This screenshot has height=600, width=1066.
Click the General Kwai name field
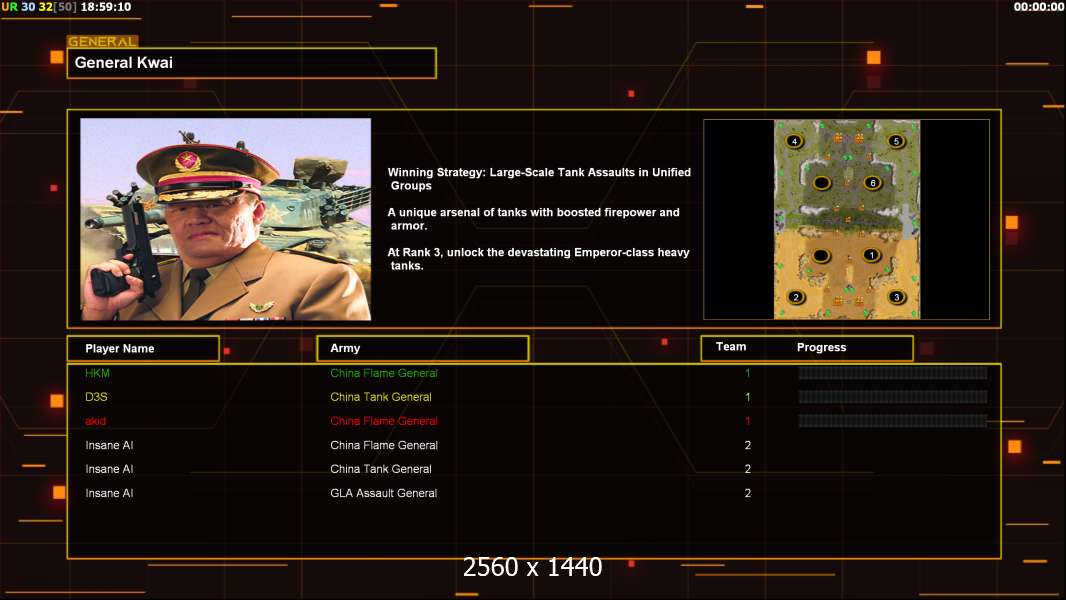point(252,63)
